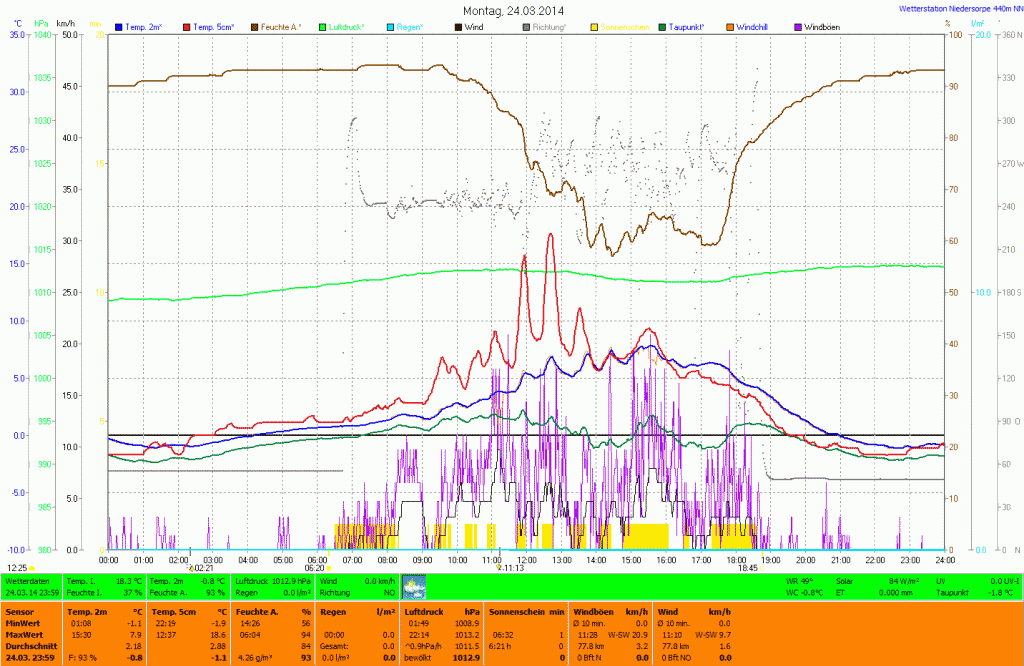The height and width of the screenshot is (666, 1024).
Task: Click the 02:21 marker on the time axis
Action: pos(200,567)
